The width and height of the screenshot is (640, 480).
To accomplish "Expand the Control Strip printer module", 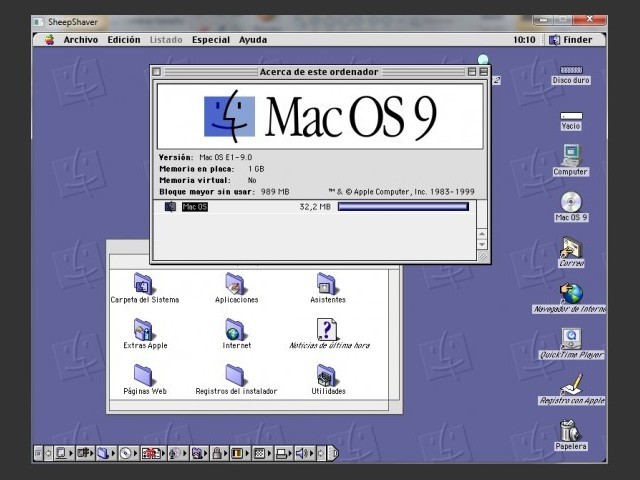I will click(284, 453).
